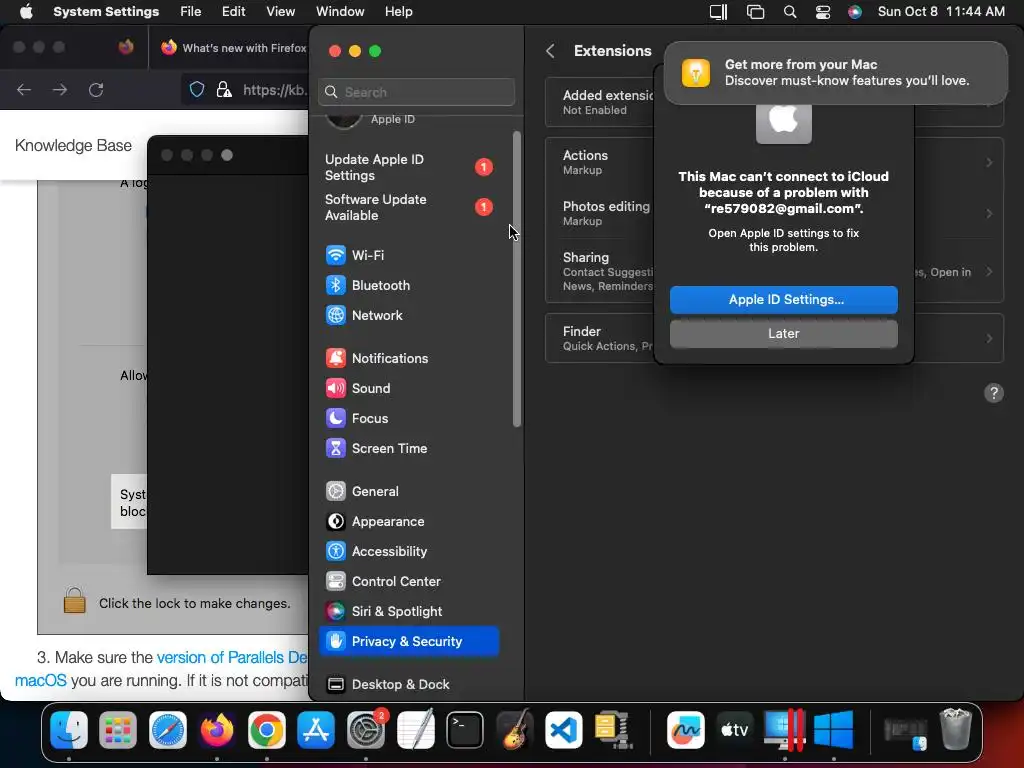
Task: Open the Help menu
Action: (x=398, y=12)
